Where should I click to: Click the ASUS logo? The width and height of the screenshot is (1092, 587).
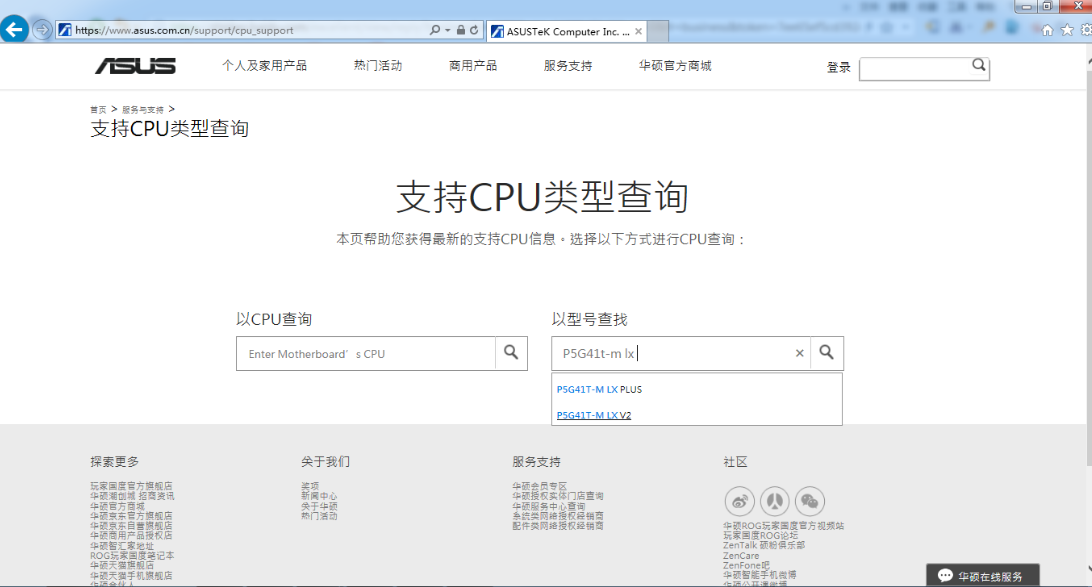[135, 66]
